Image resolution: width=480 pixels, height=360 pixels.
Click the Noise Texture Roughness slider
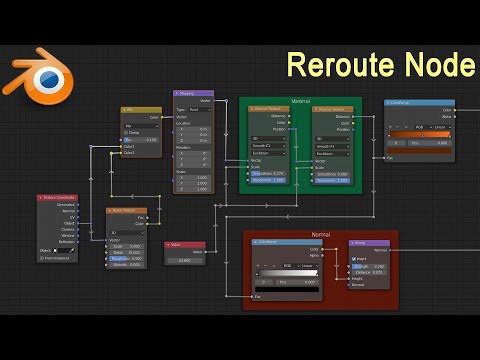127,258
